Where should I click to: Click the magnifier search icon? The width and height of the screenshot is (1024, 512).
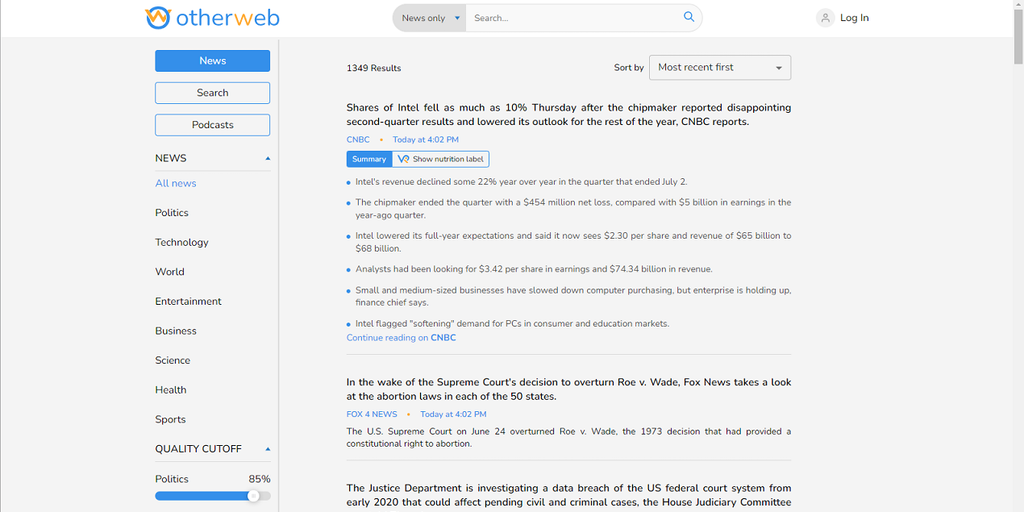689,17
